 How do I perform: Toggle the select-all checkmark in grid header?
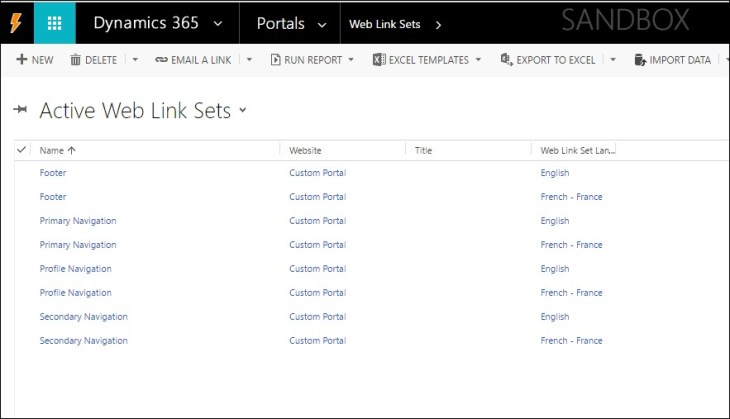22,150
